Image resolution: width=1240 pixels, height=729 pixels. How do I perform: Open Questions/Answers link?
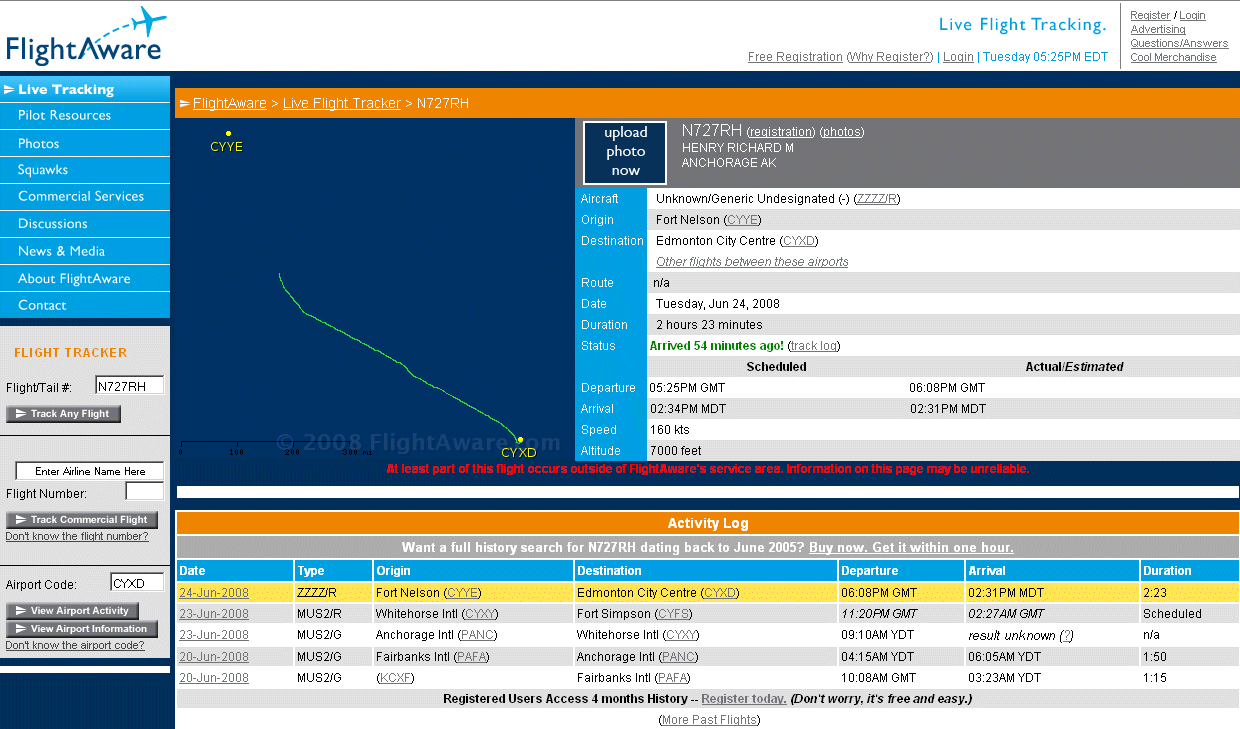click(x=1179, y=44)
